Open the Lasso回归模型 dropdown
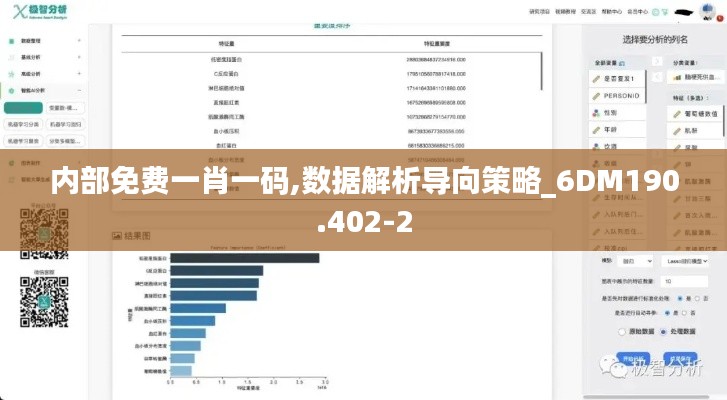The height and width of the screenshot is (400, 727). point(685,261)
